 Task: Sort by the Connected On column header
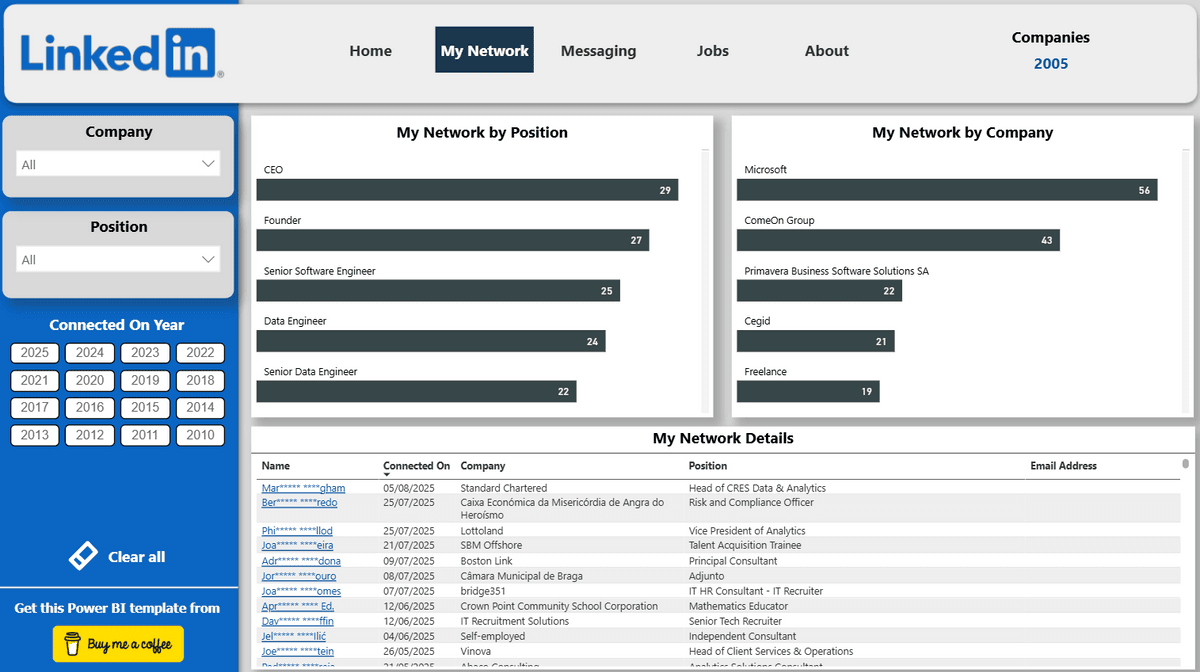click(416, 466)
